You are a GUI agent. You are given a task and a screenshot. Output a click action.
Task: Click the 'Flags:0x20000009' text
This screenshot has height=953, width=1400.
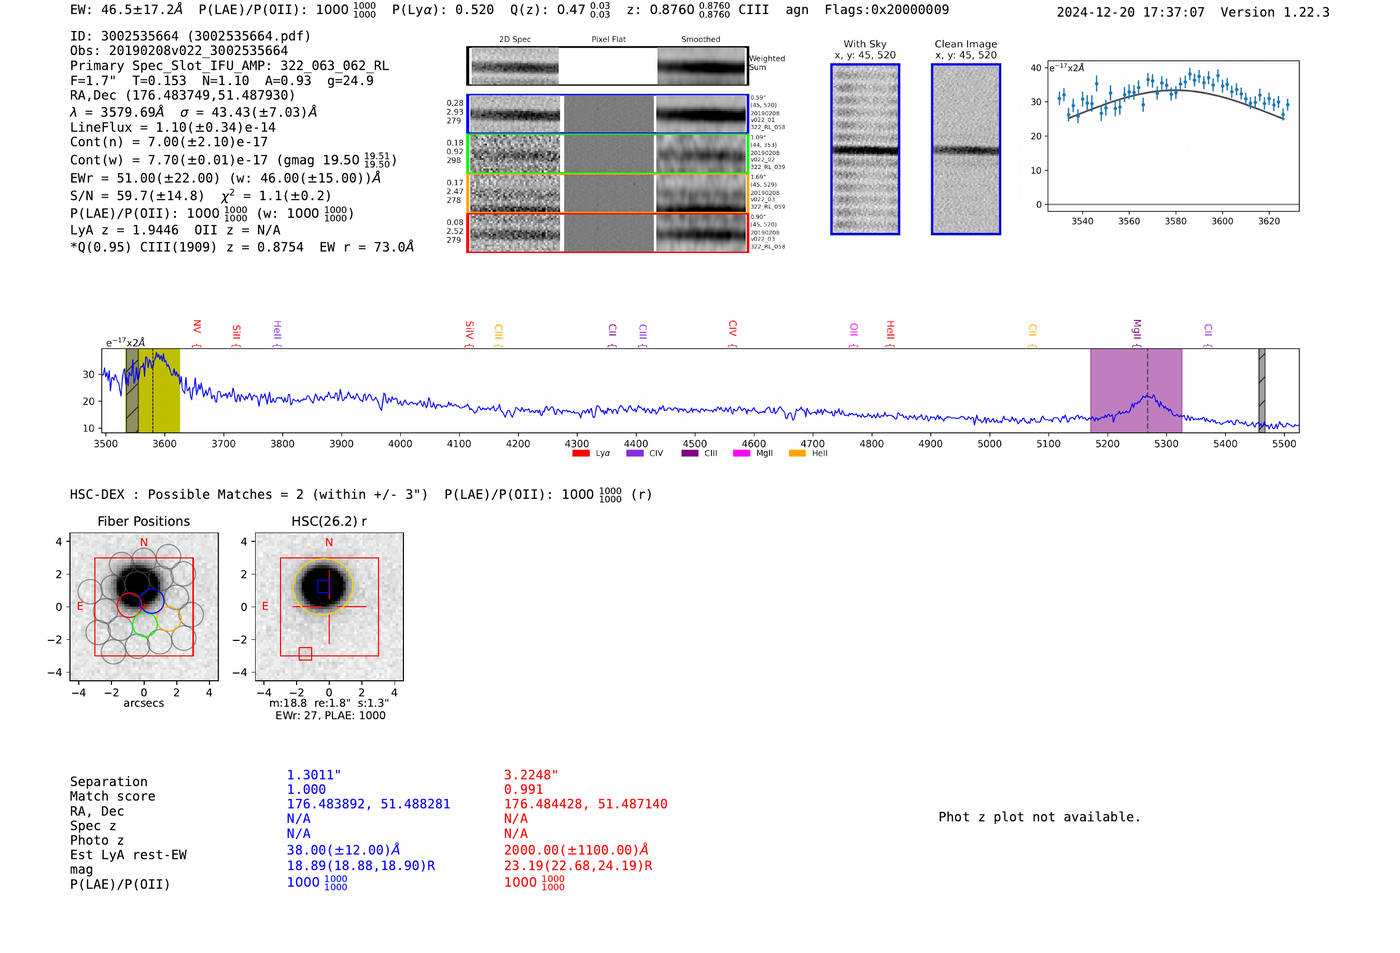tap(887, 10)
